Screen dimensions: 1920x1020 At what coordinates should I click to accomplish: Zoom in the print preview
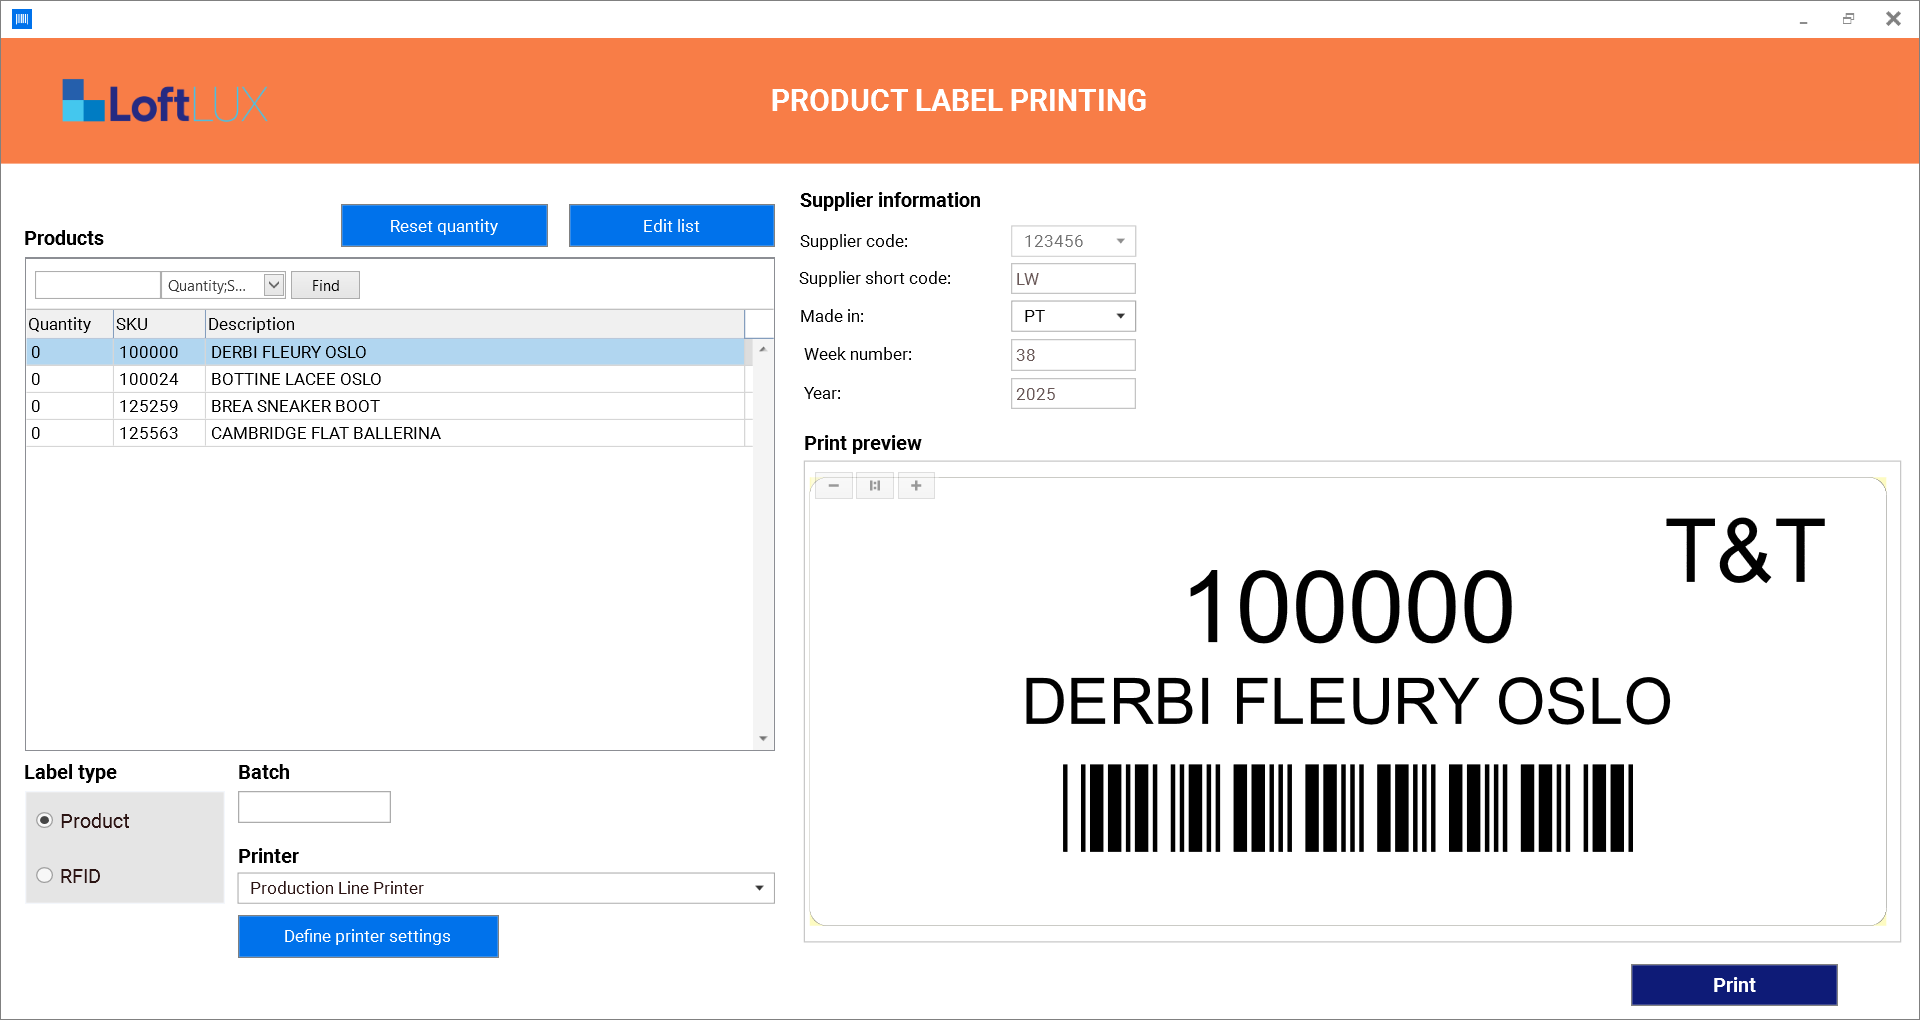click(916, 486)
